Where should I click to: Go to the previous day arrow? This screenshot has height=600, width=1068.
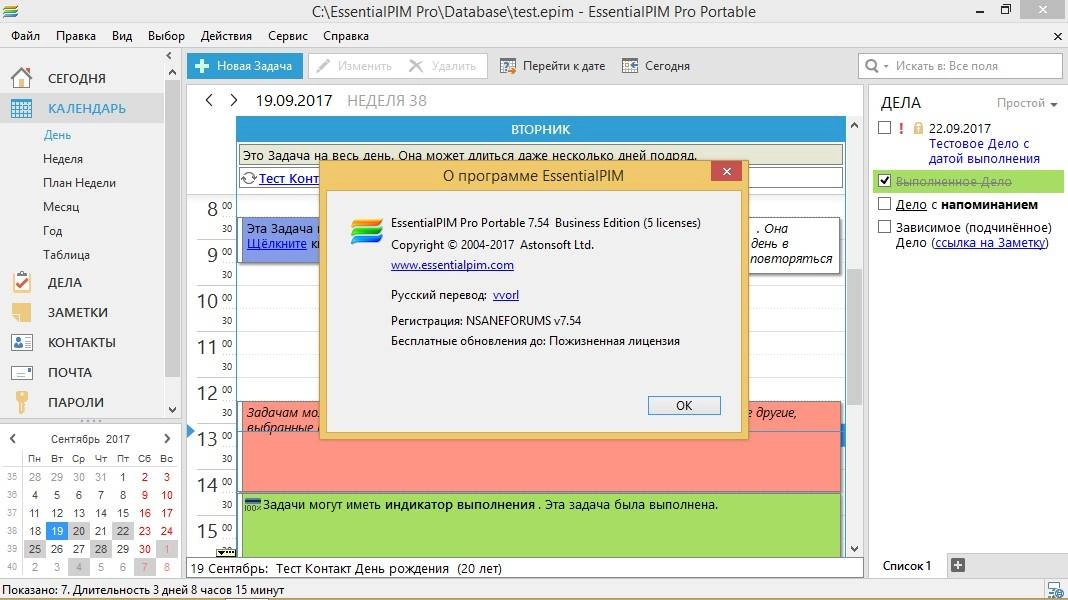209,101
